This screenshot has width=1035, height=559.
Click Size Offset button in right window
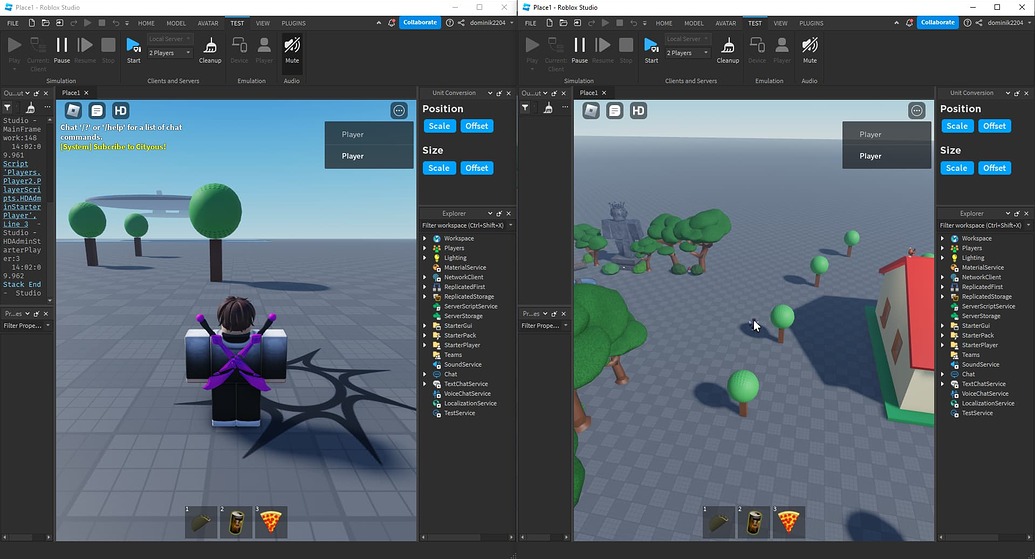[x=994, y=168]
